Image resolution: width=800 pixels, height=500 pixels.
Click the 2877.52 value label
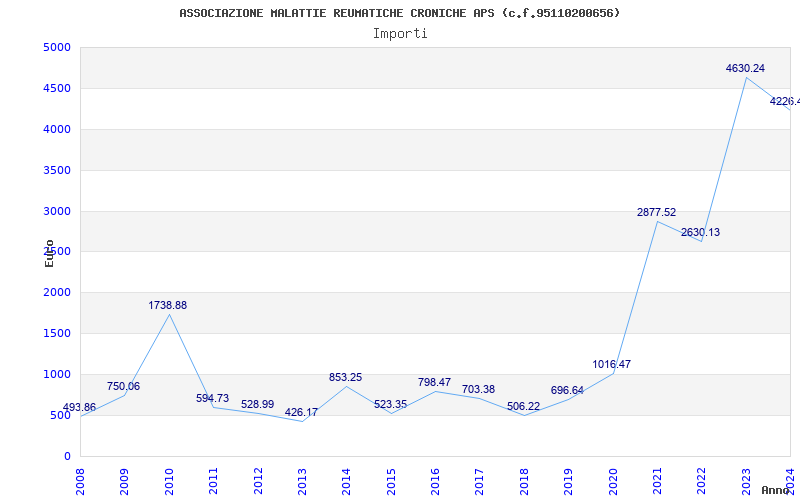656,212
